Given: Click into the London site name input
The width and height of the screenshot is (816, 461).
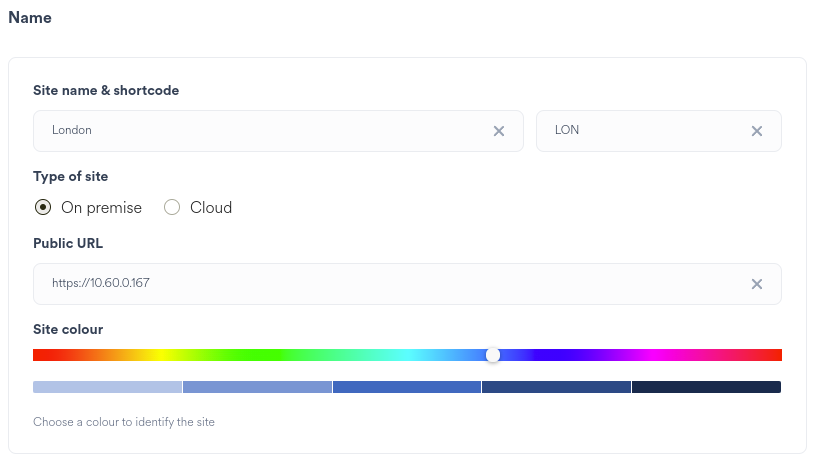Looking at the screenshot, I should tap(260, 131).
